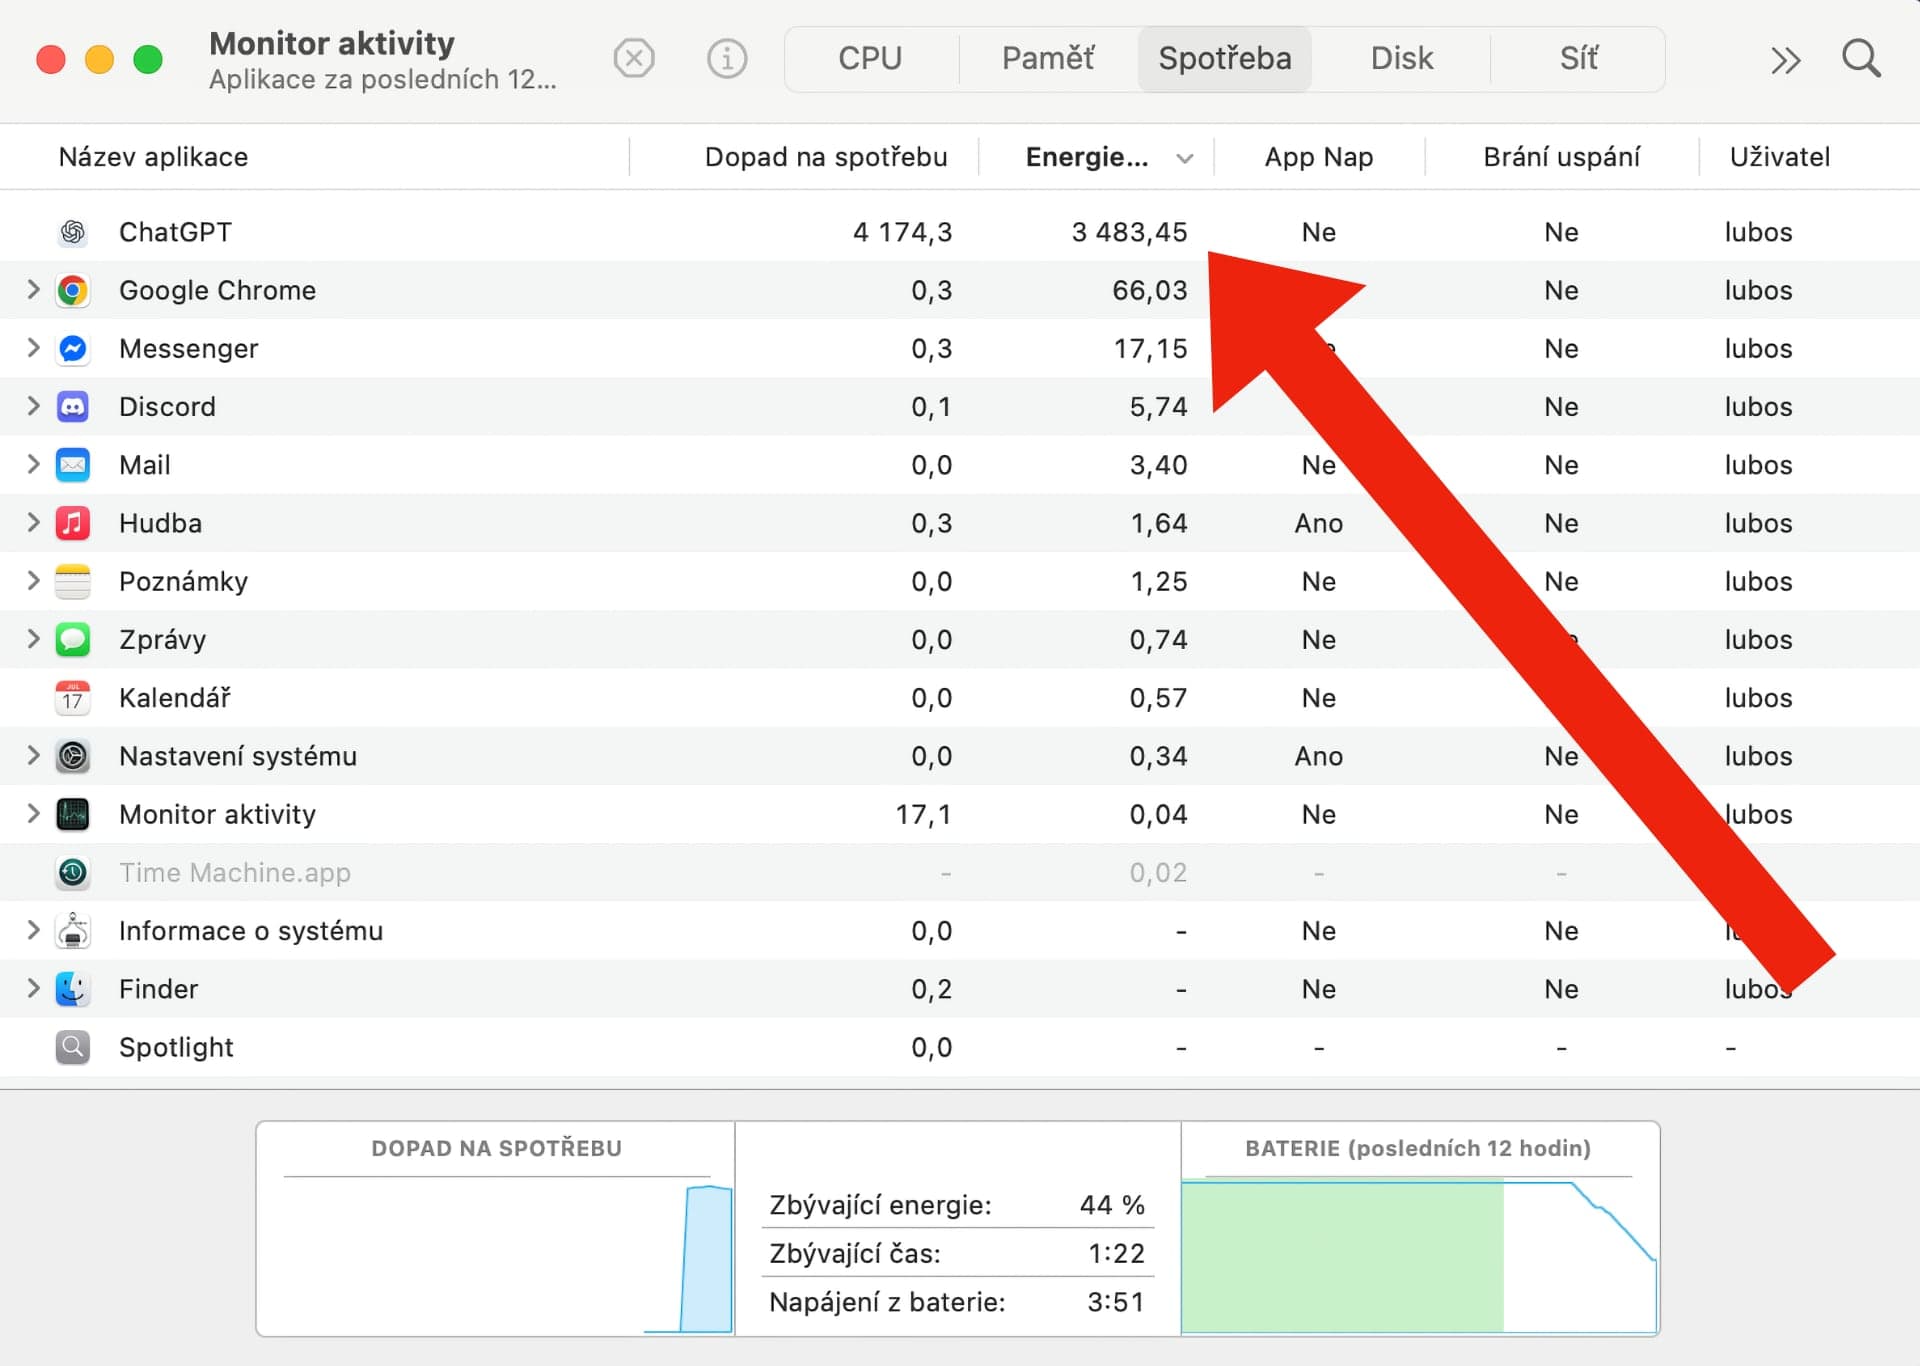Image resolution: width=1920 pixels, height=1366 pixels.
Task: Click the green battery history graph
Action: click(x=1342, y=1257)
